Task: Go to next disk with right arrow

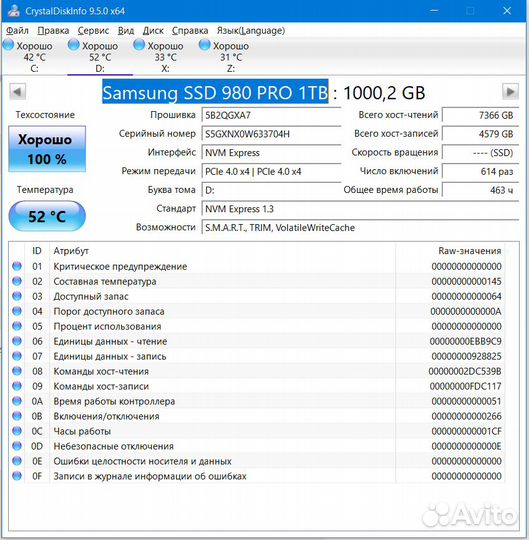Action: (x=510, y=92)
